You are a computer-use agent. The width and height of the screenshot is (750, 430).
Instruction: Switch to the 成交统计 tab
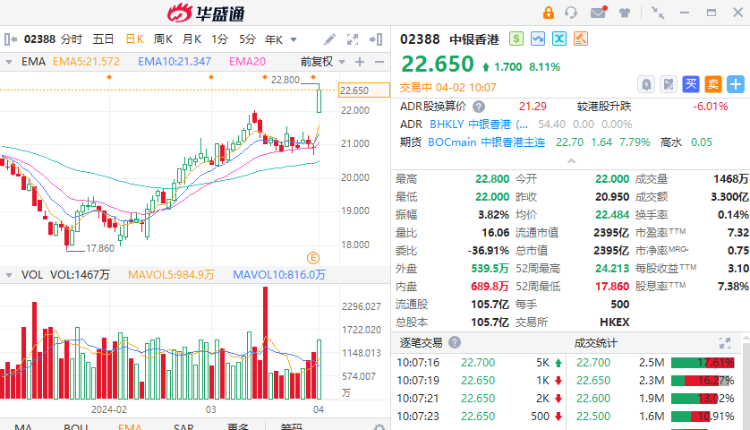(595, 343)
